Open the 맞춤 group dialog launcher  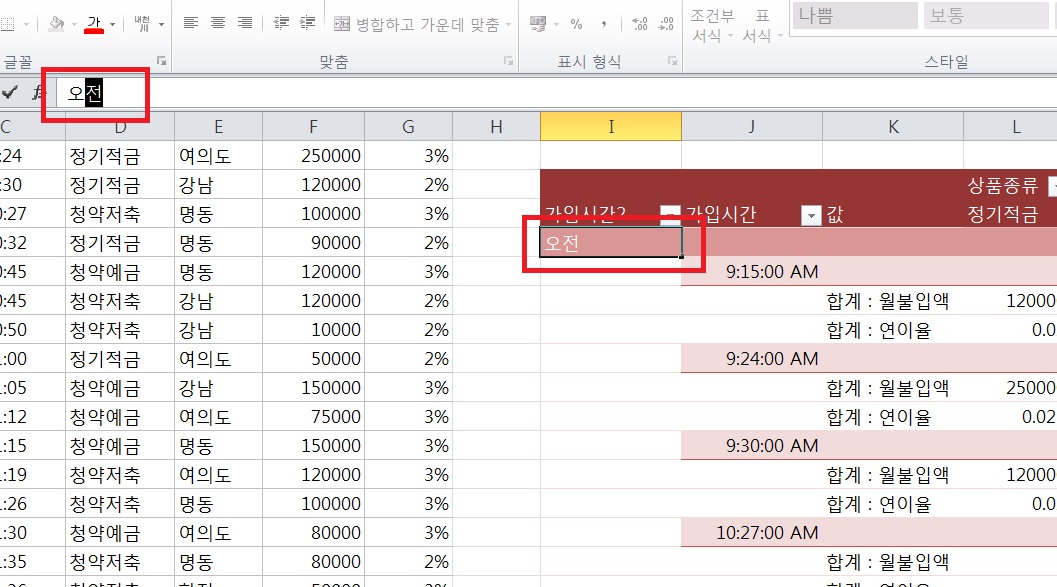[x=508, y=61]
